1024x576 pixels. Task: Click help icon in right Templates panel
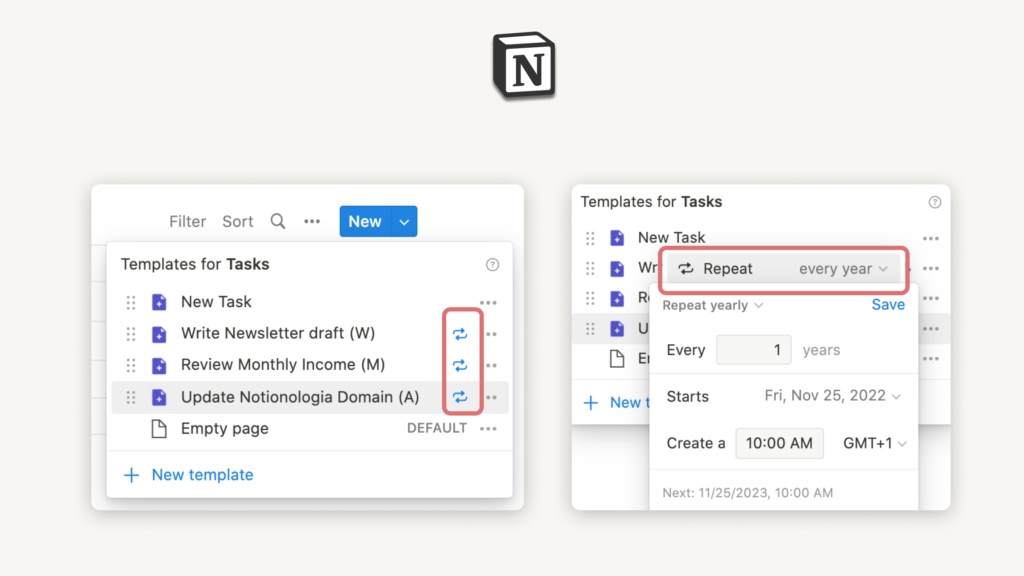(935, 202)
